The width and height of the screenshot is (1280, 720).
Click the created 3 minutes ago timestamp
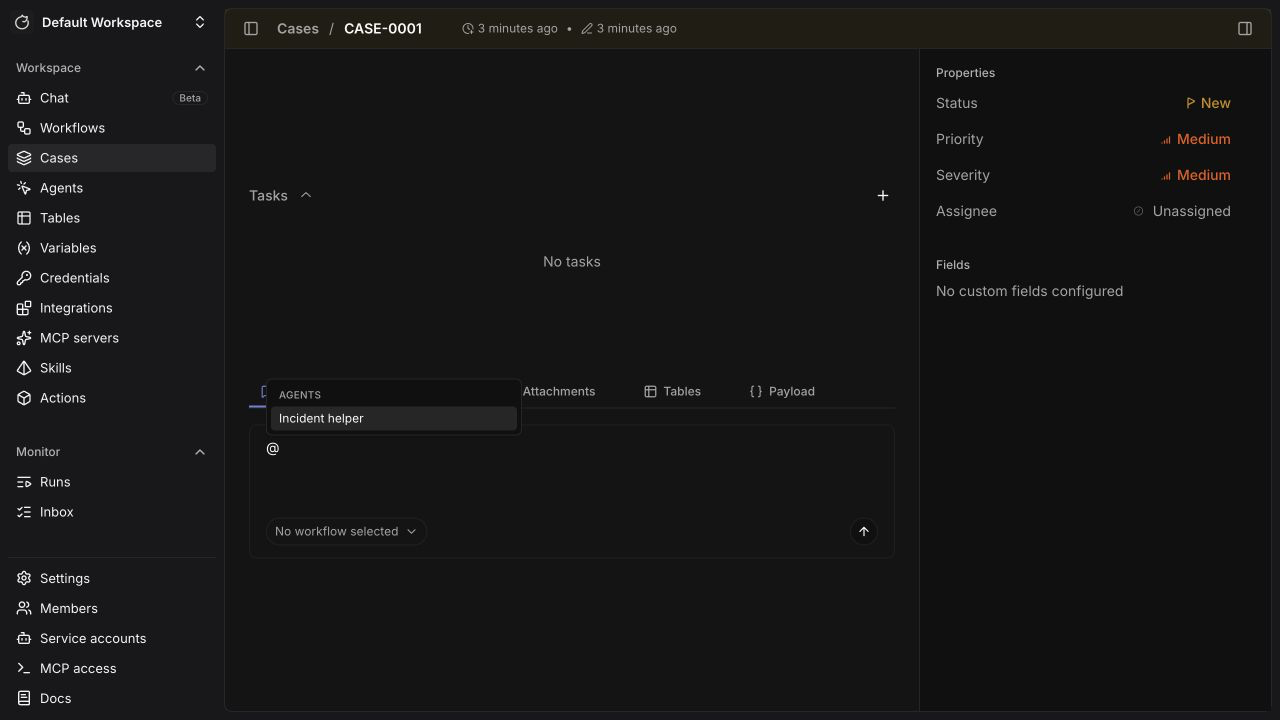510,28
